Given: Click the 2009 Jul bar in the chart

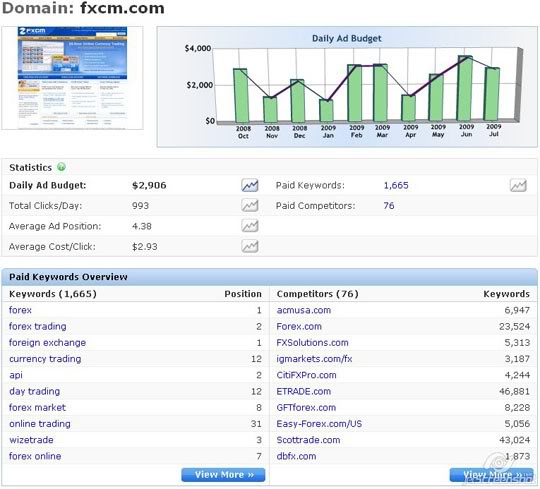Looking at the screenshot, I should pos(492,94).
